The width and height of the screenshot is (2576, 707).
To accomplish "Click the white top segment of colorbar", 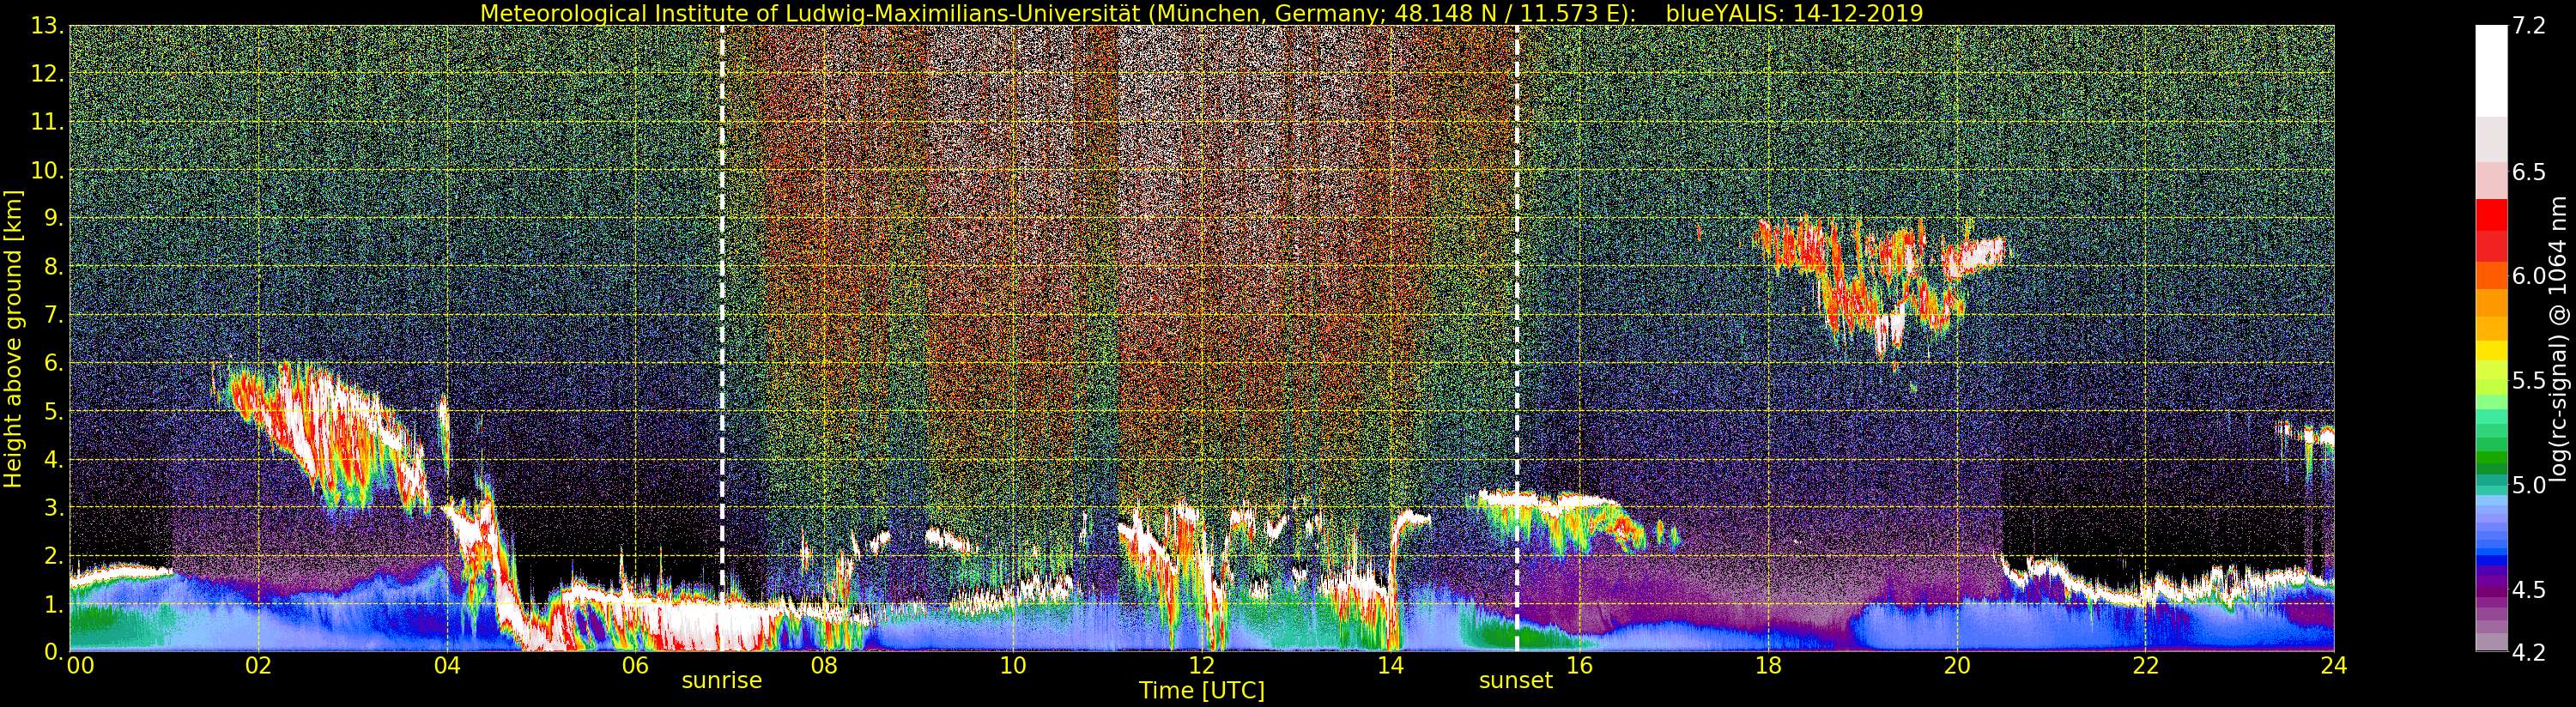I will [x=2491, y=71].
